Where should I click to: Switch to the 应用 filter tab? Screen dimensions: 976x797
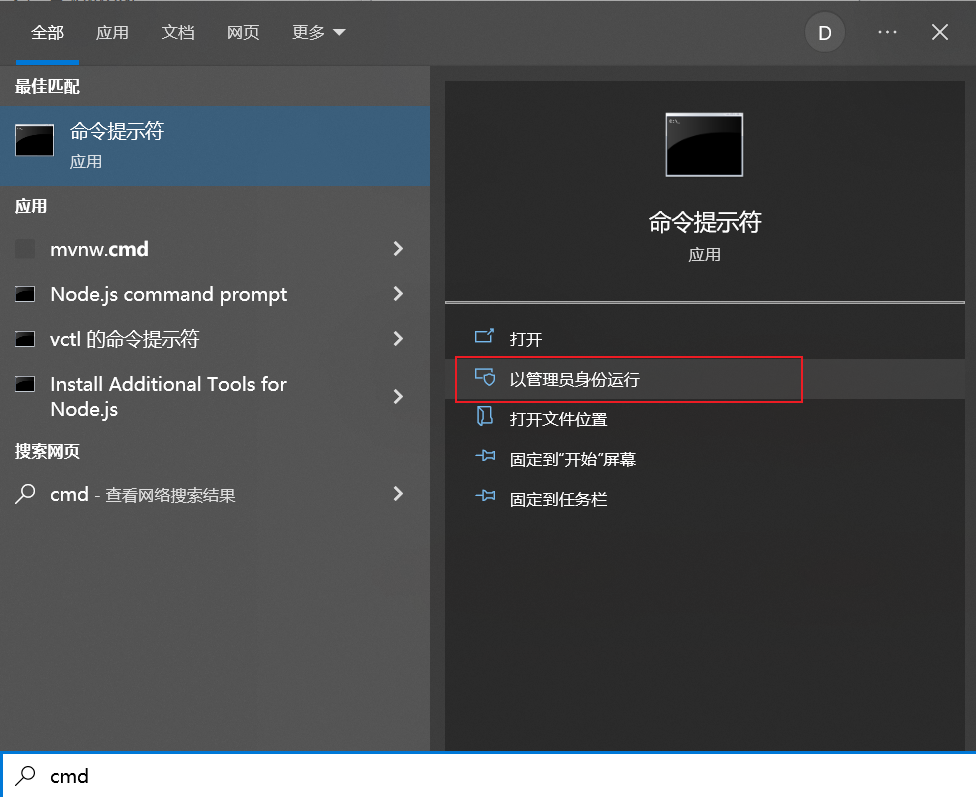[112, 32]
